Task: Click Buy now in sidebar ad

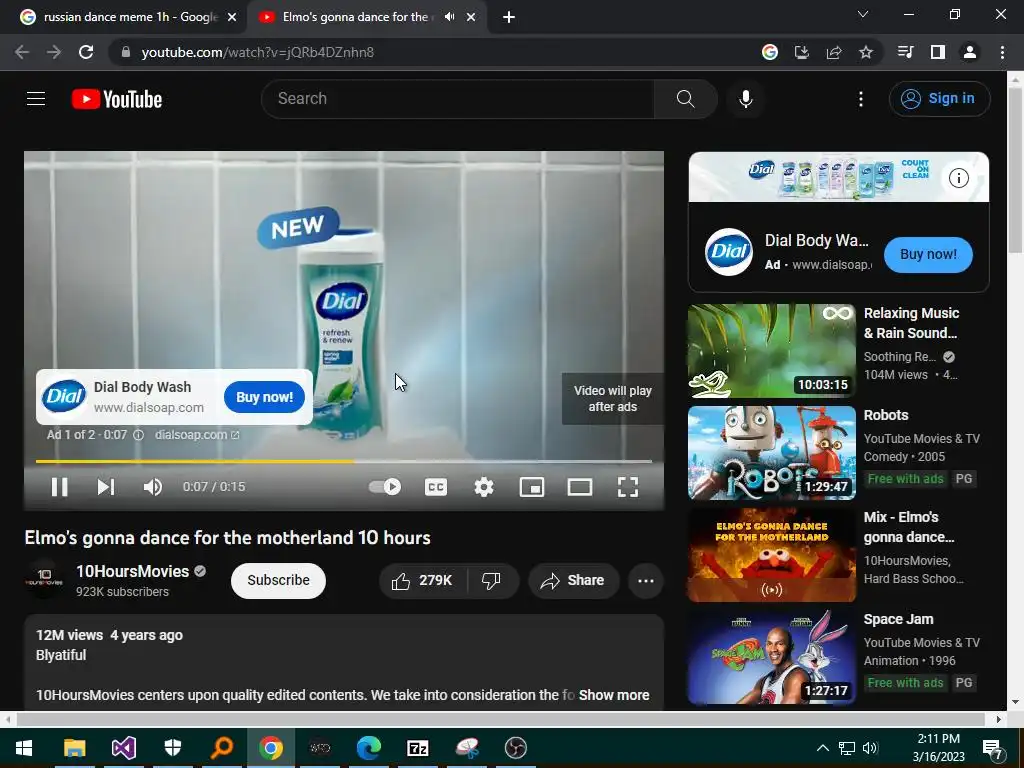Action: (x=928, y=255)
